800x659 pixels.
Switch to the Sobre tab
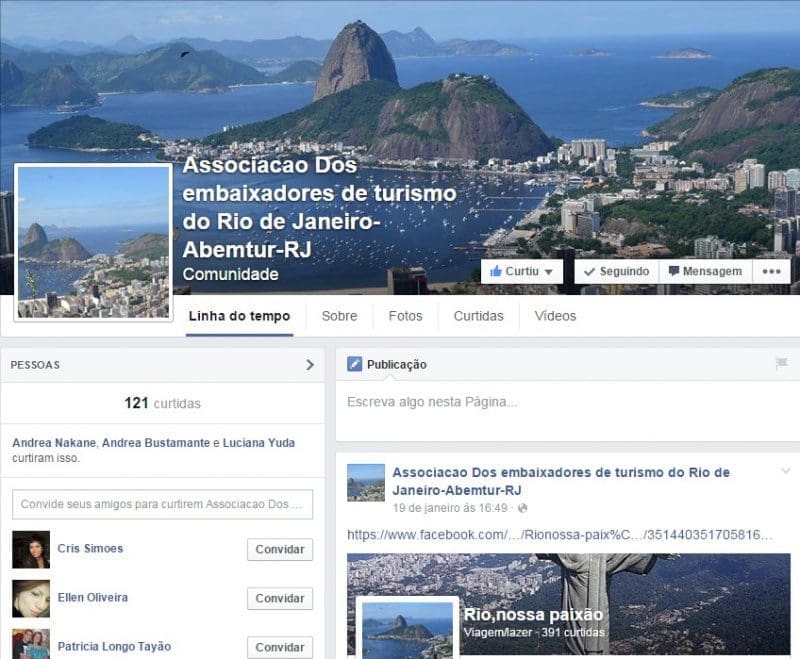[x=339, y=316]
